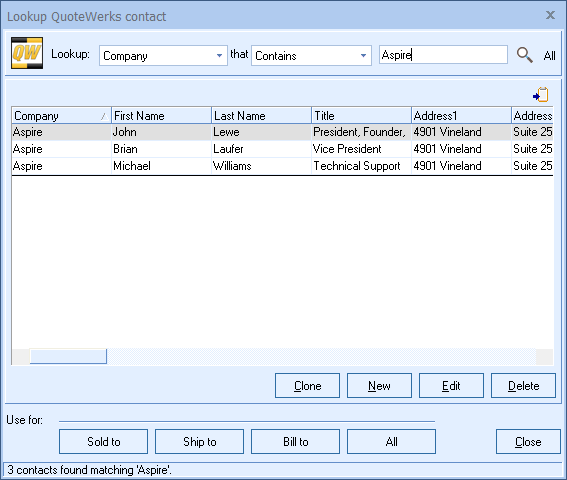
Task: Sort by the Title column header
Action: pyautogui.click(x=361, y=116)
